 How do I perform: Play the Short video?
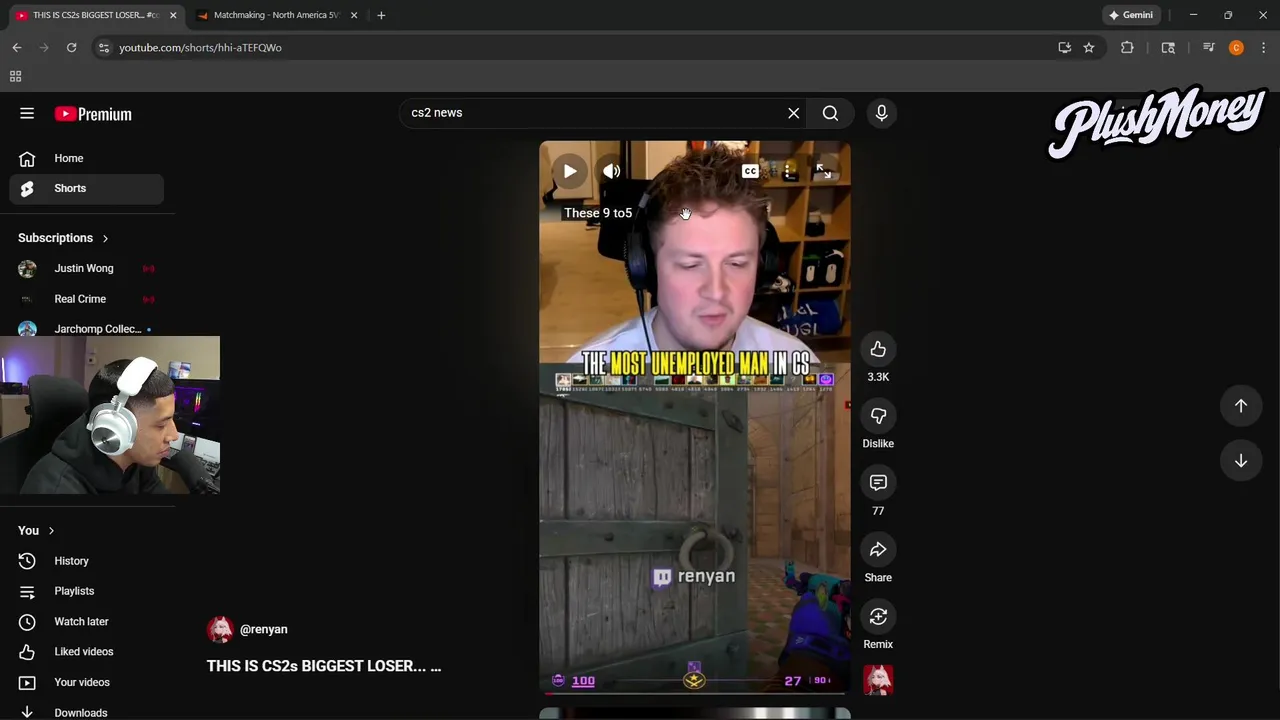pyautogui.click(x=569, y=171)
